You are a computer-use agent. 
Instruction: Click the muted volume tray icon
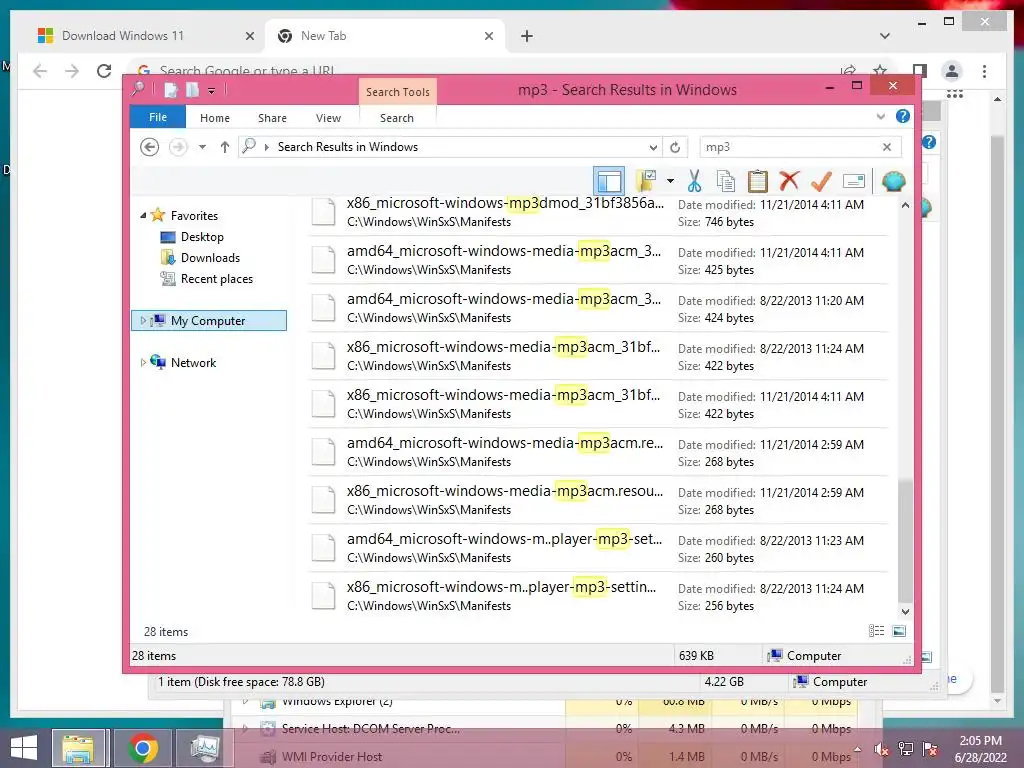click(881, 750)
